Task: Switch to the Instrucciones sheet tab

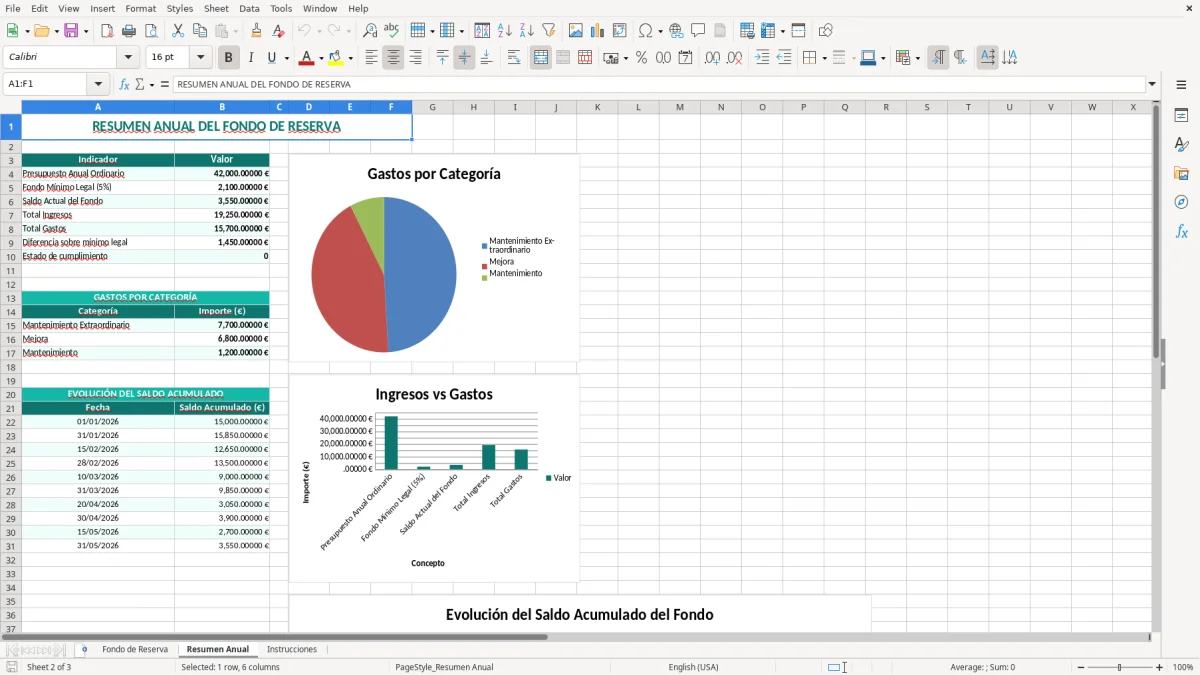Action: pyautogui.click(x=292, y=650)
